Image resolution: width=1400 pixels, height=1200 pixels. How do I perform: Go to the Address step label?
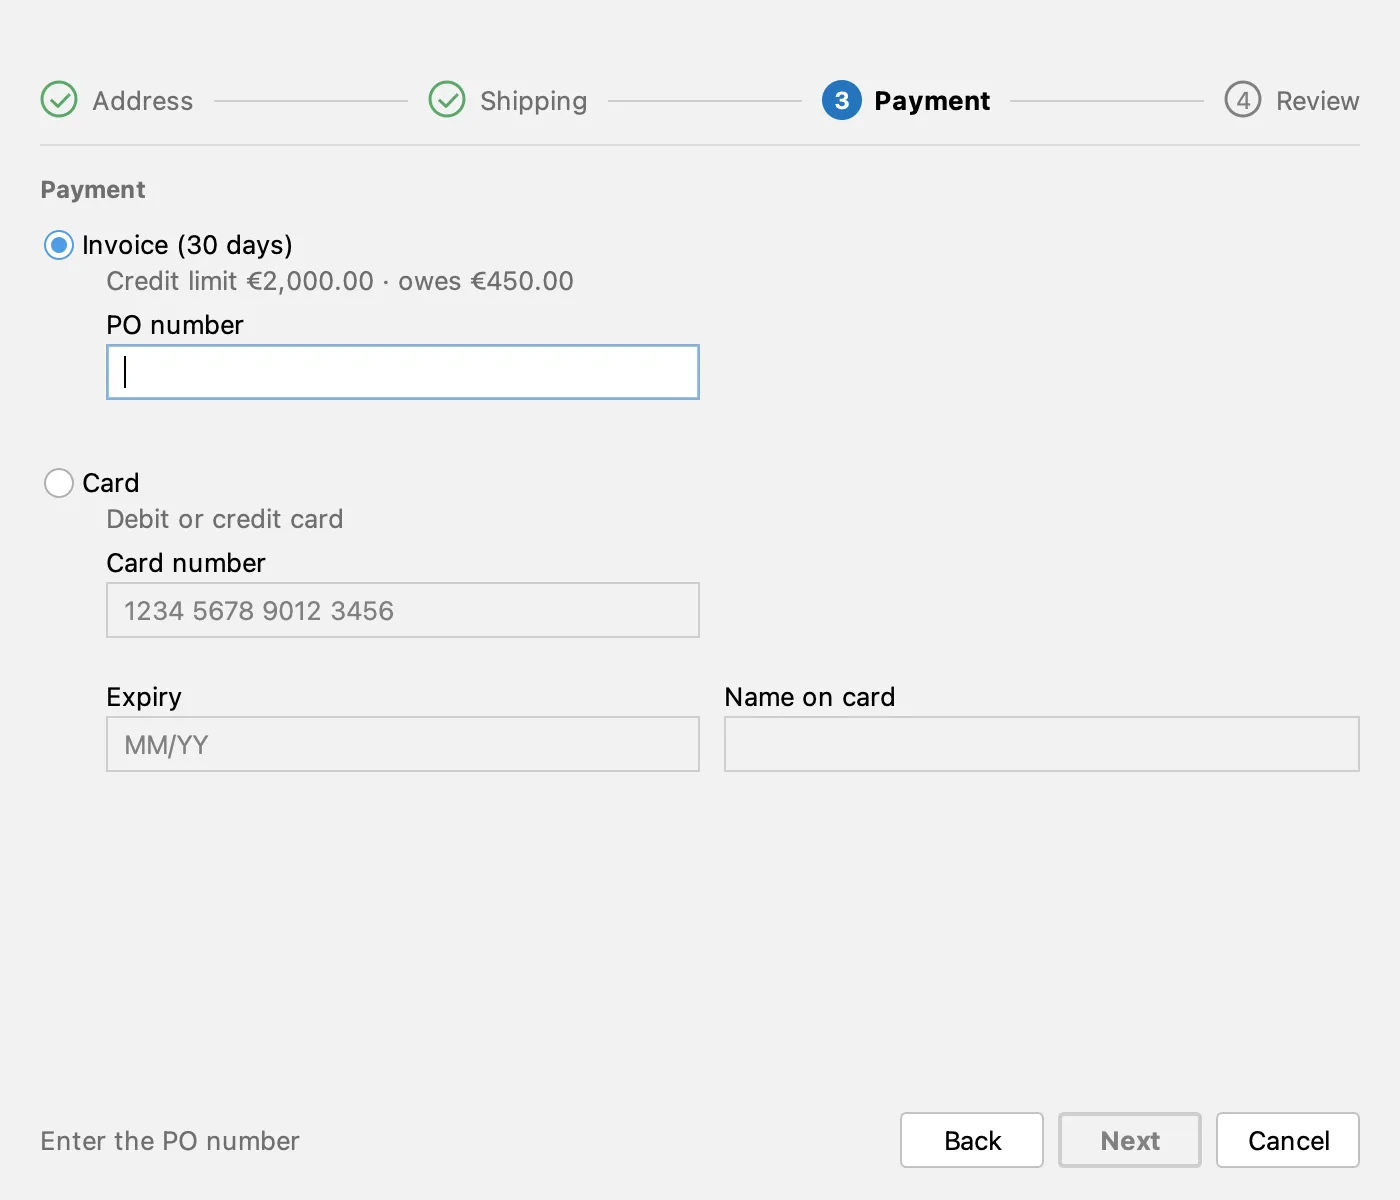[x=143, y=101]
